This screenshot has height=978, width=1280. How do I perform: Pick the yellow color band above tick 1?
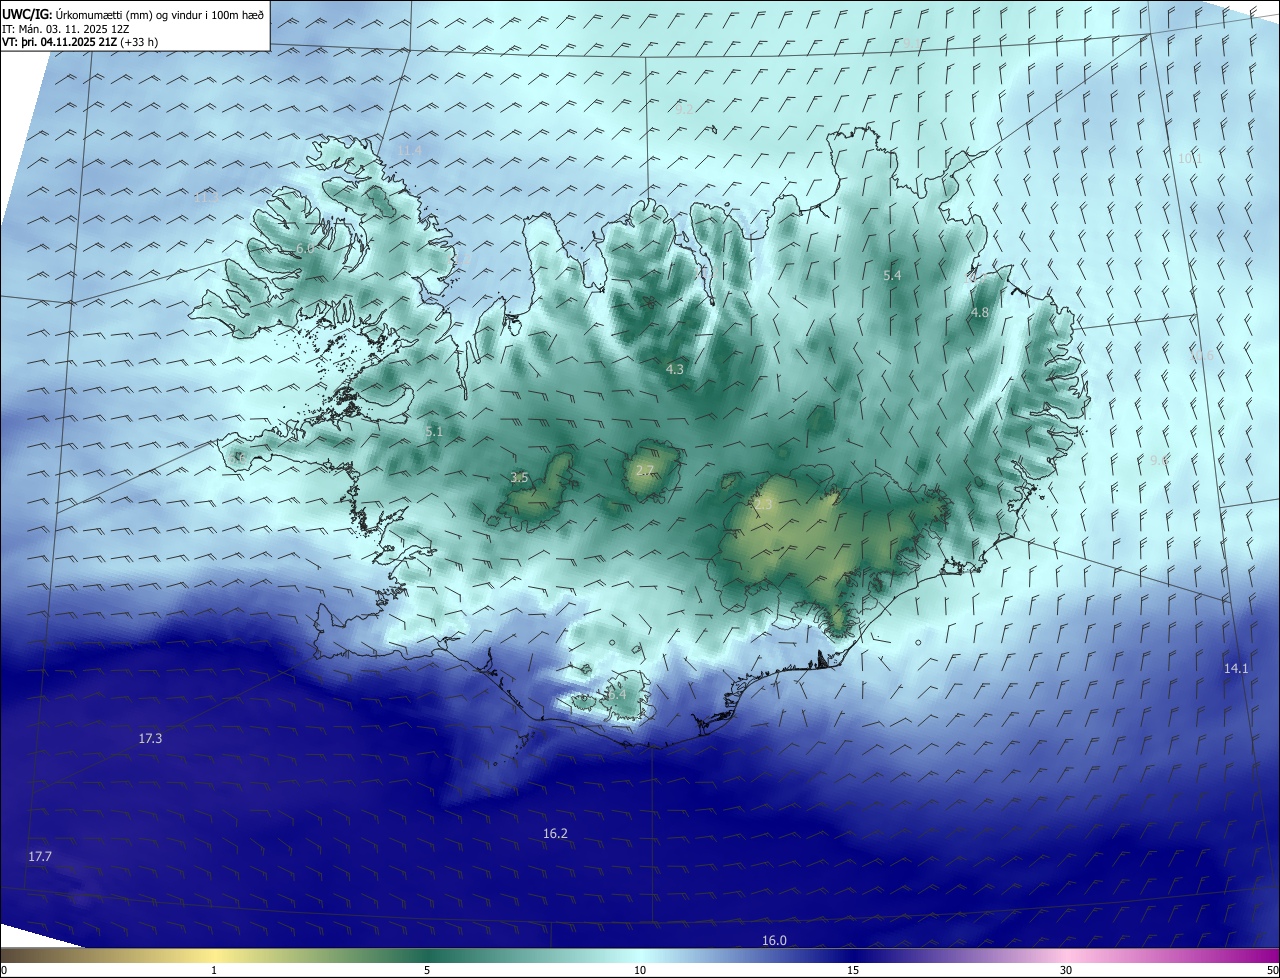[x=214, y=955]
